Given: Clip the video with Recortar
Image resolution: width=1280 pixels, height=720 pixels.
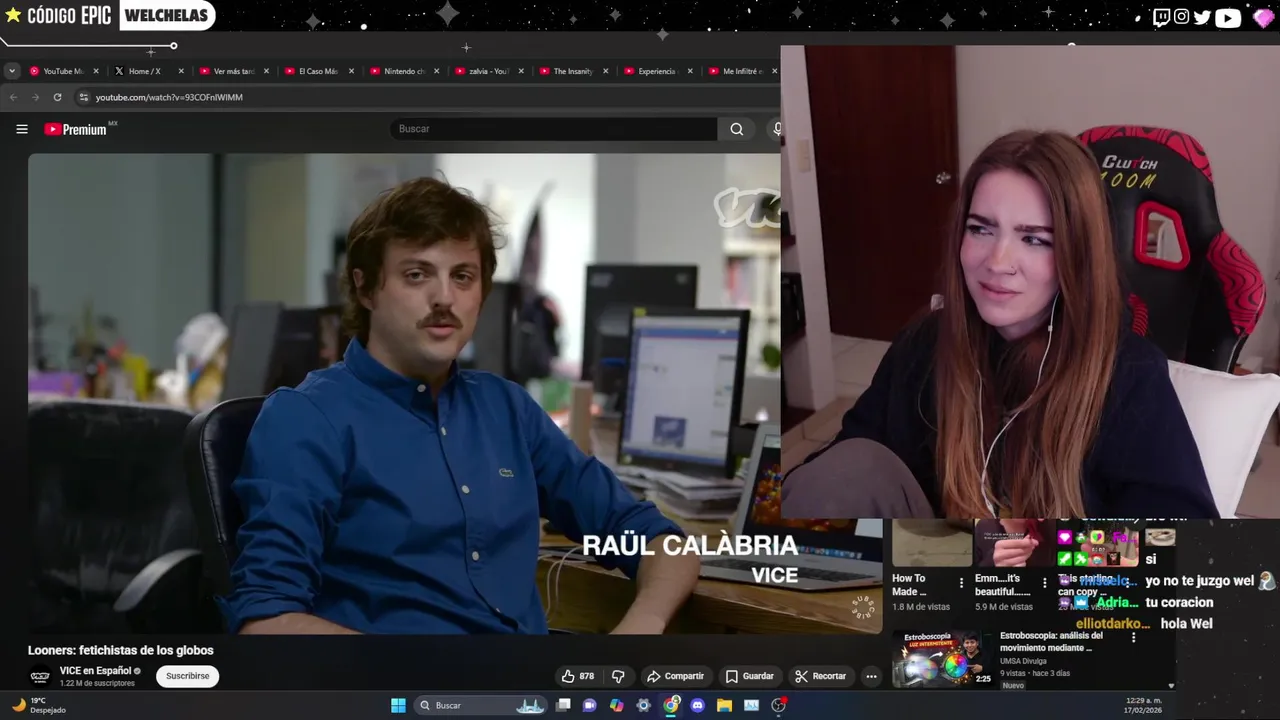Looking at the screenshot, I should pyautogui.click(x=820, y=676).
